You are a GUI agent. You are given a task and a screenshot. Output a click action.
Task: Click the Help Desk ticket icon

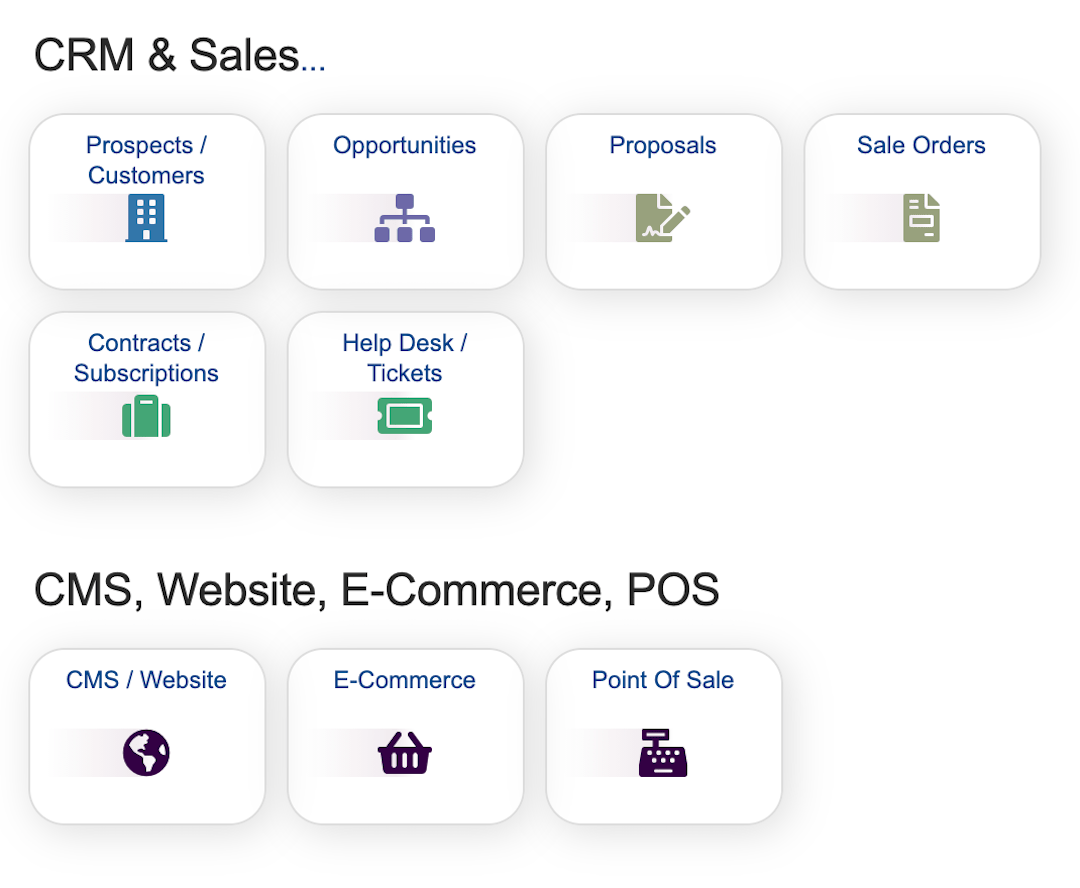(405, 416)
